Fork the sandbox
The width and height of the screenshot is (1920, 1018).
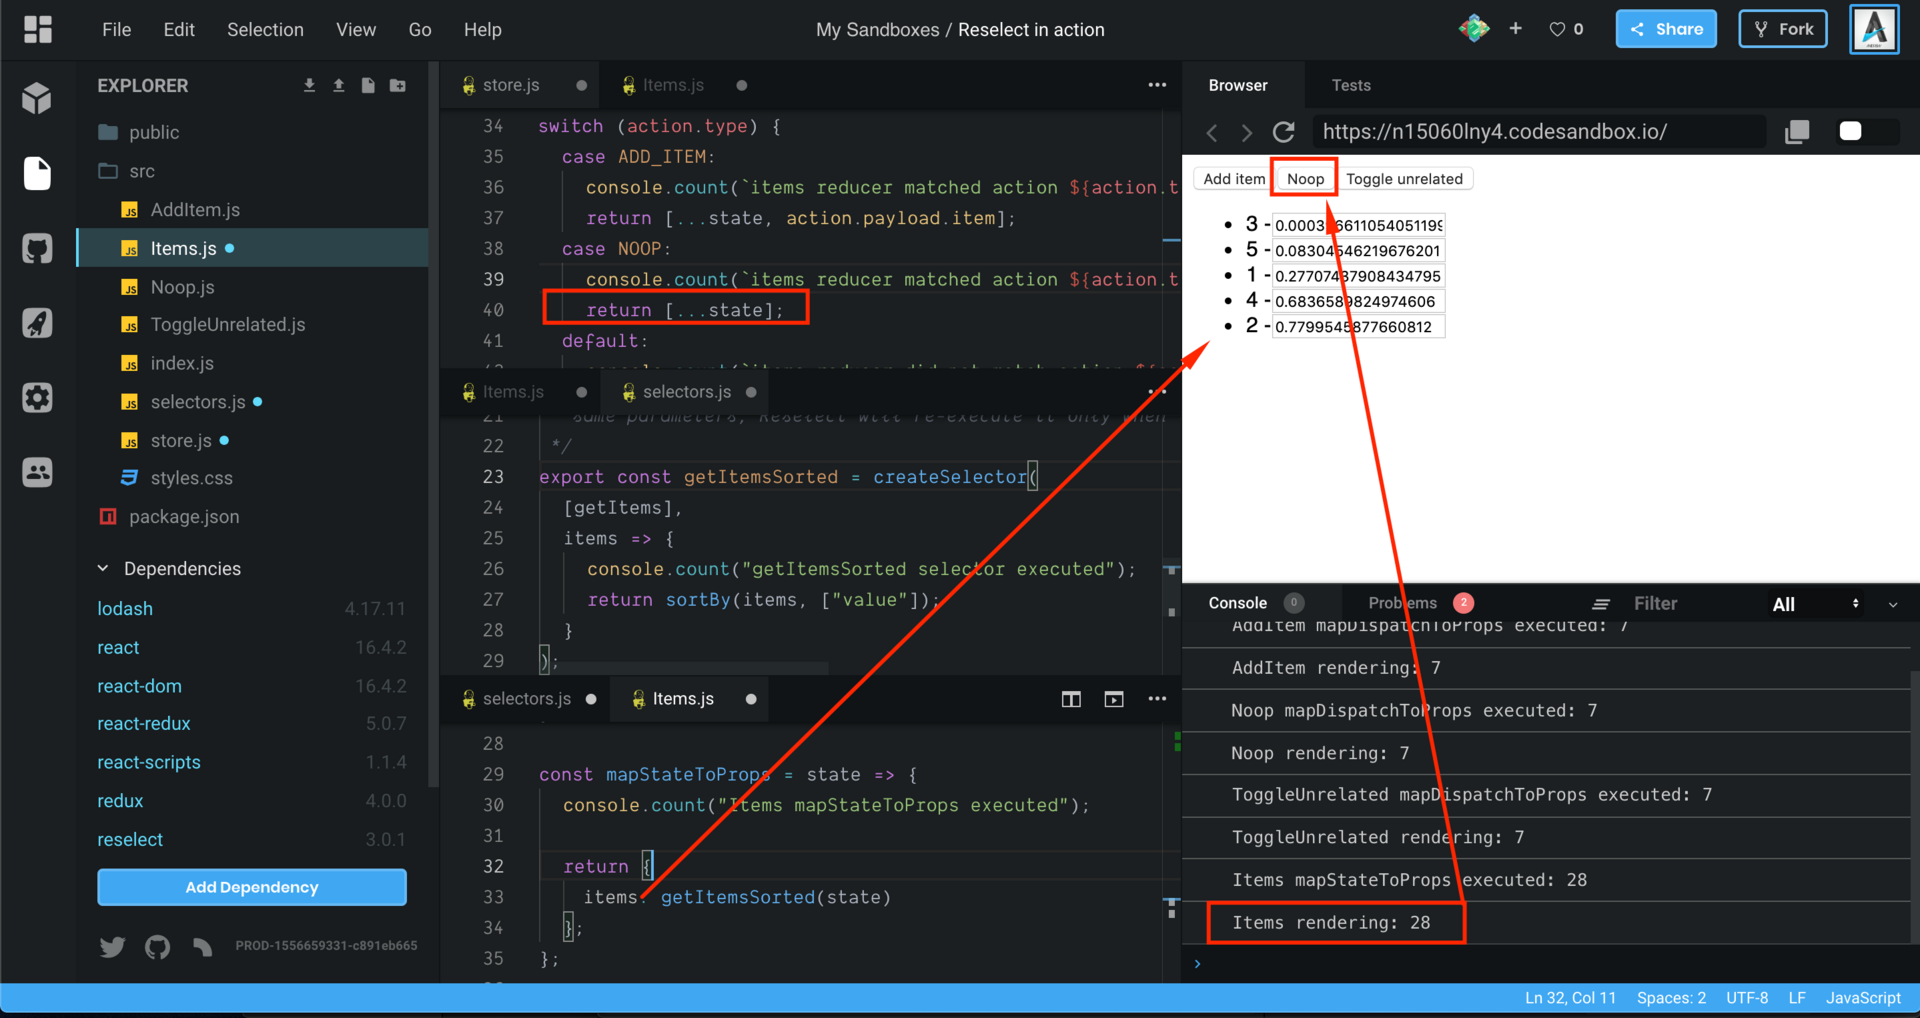click(1783, 29)
